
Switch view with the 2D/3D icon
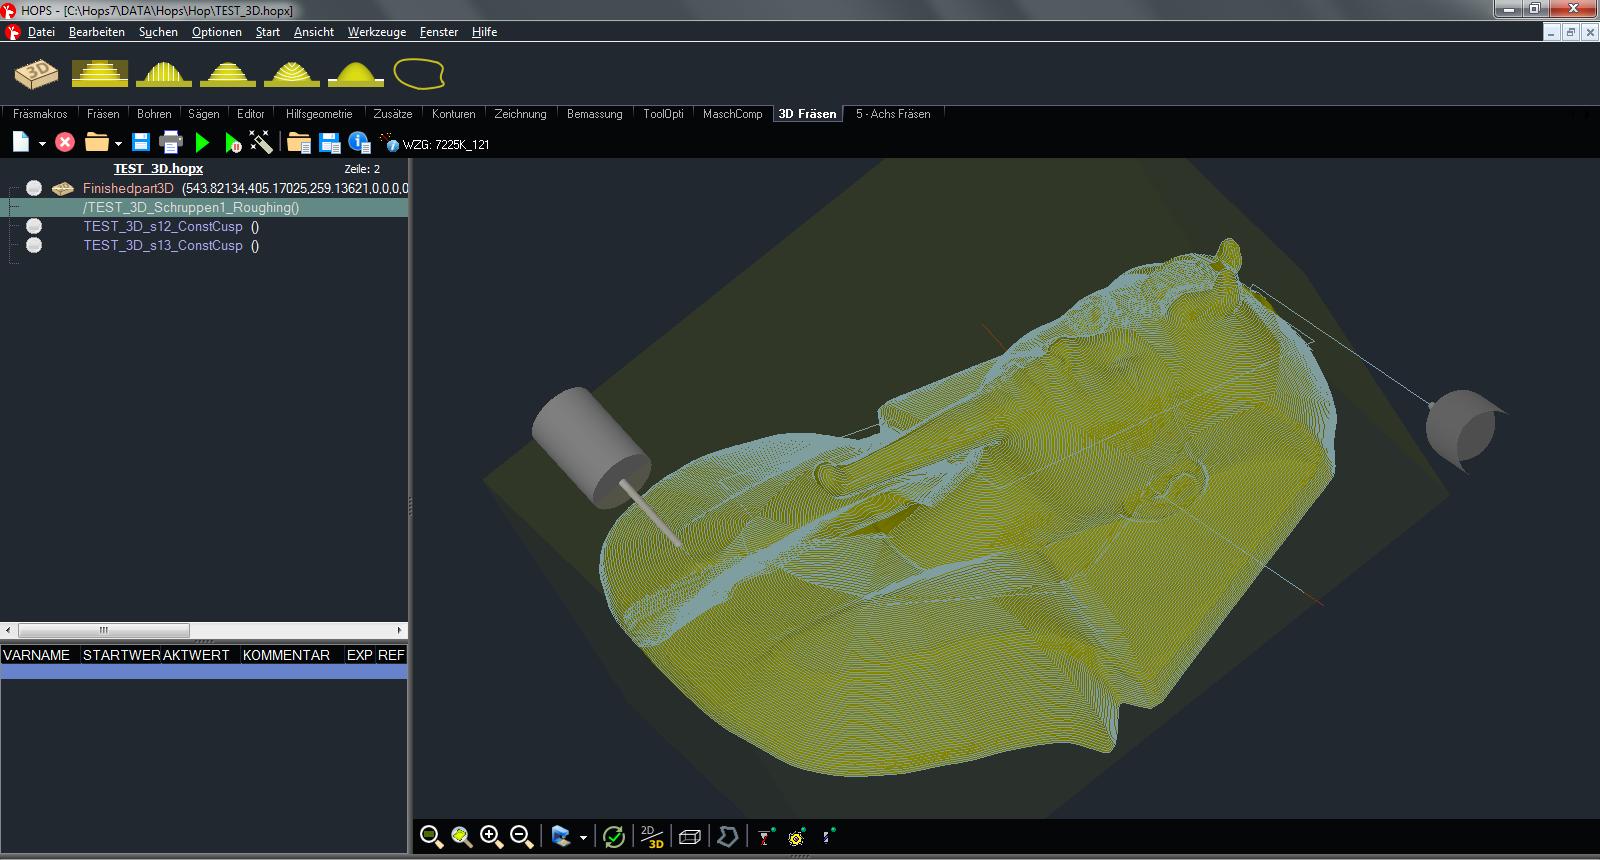point(652,837)
